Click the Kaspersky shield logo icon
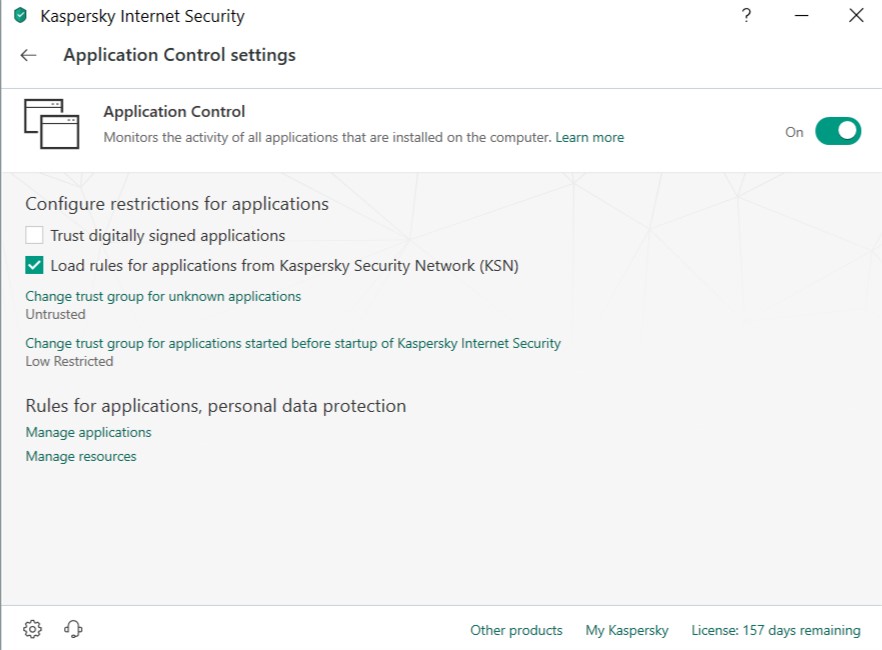 [x=20, y=16]
